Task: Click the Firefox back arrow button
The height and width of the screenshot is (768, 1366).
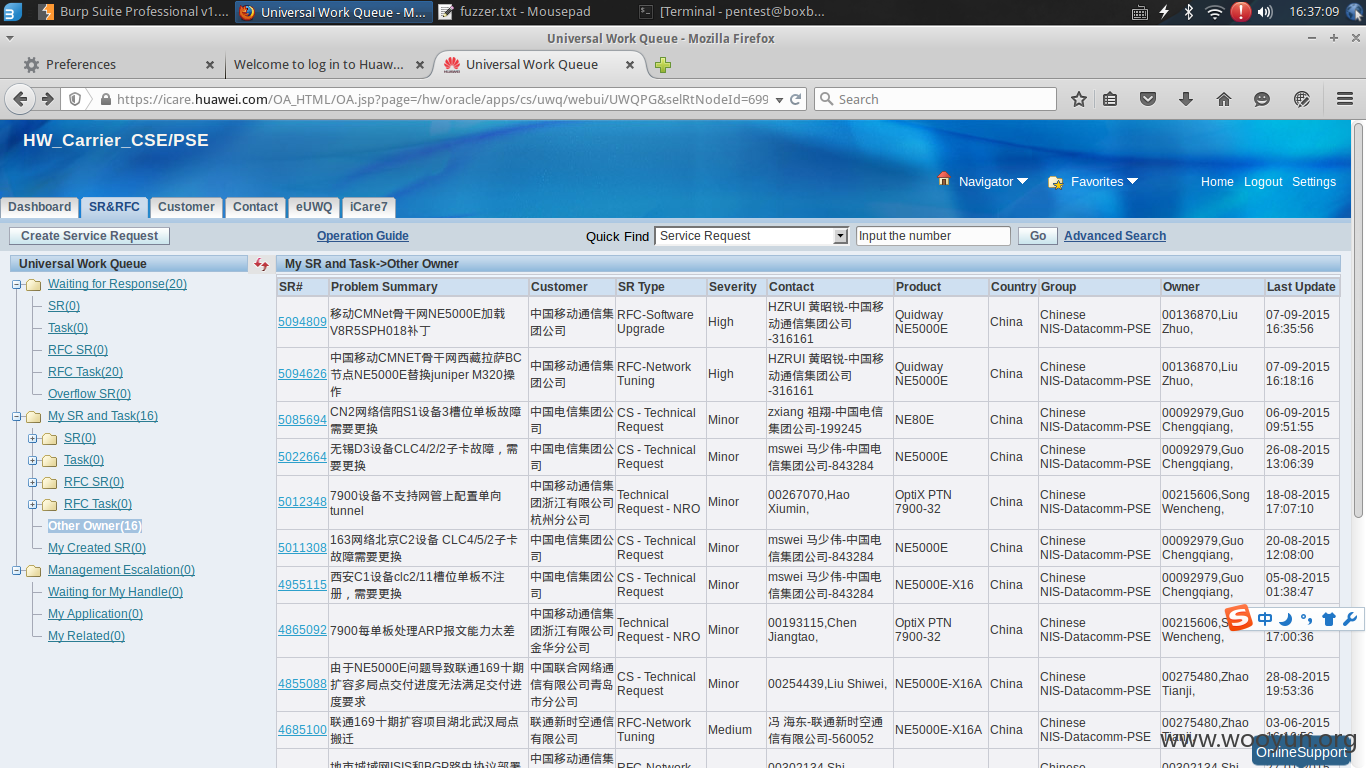Action: tap(20, 99)
